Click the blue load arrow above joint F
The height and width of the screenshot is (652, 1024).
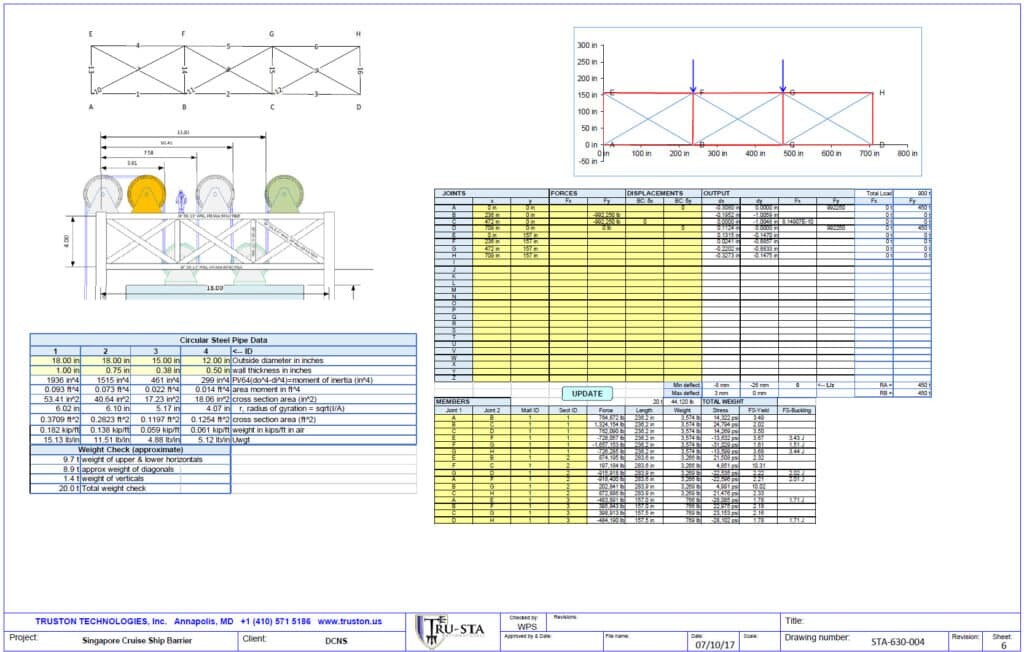click(x=693, y=76)
